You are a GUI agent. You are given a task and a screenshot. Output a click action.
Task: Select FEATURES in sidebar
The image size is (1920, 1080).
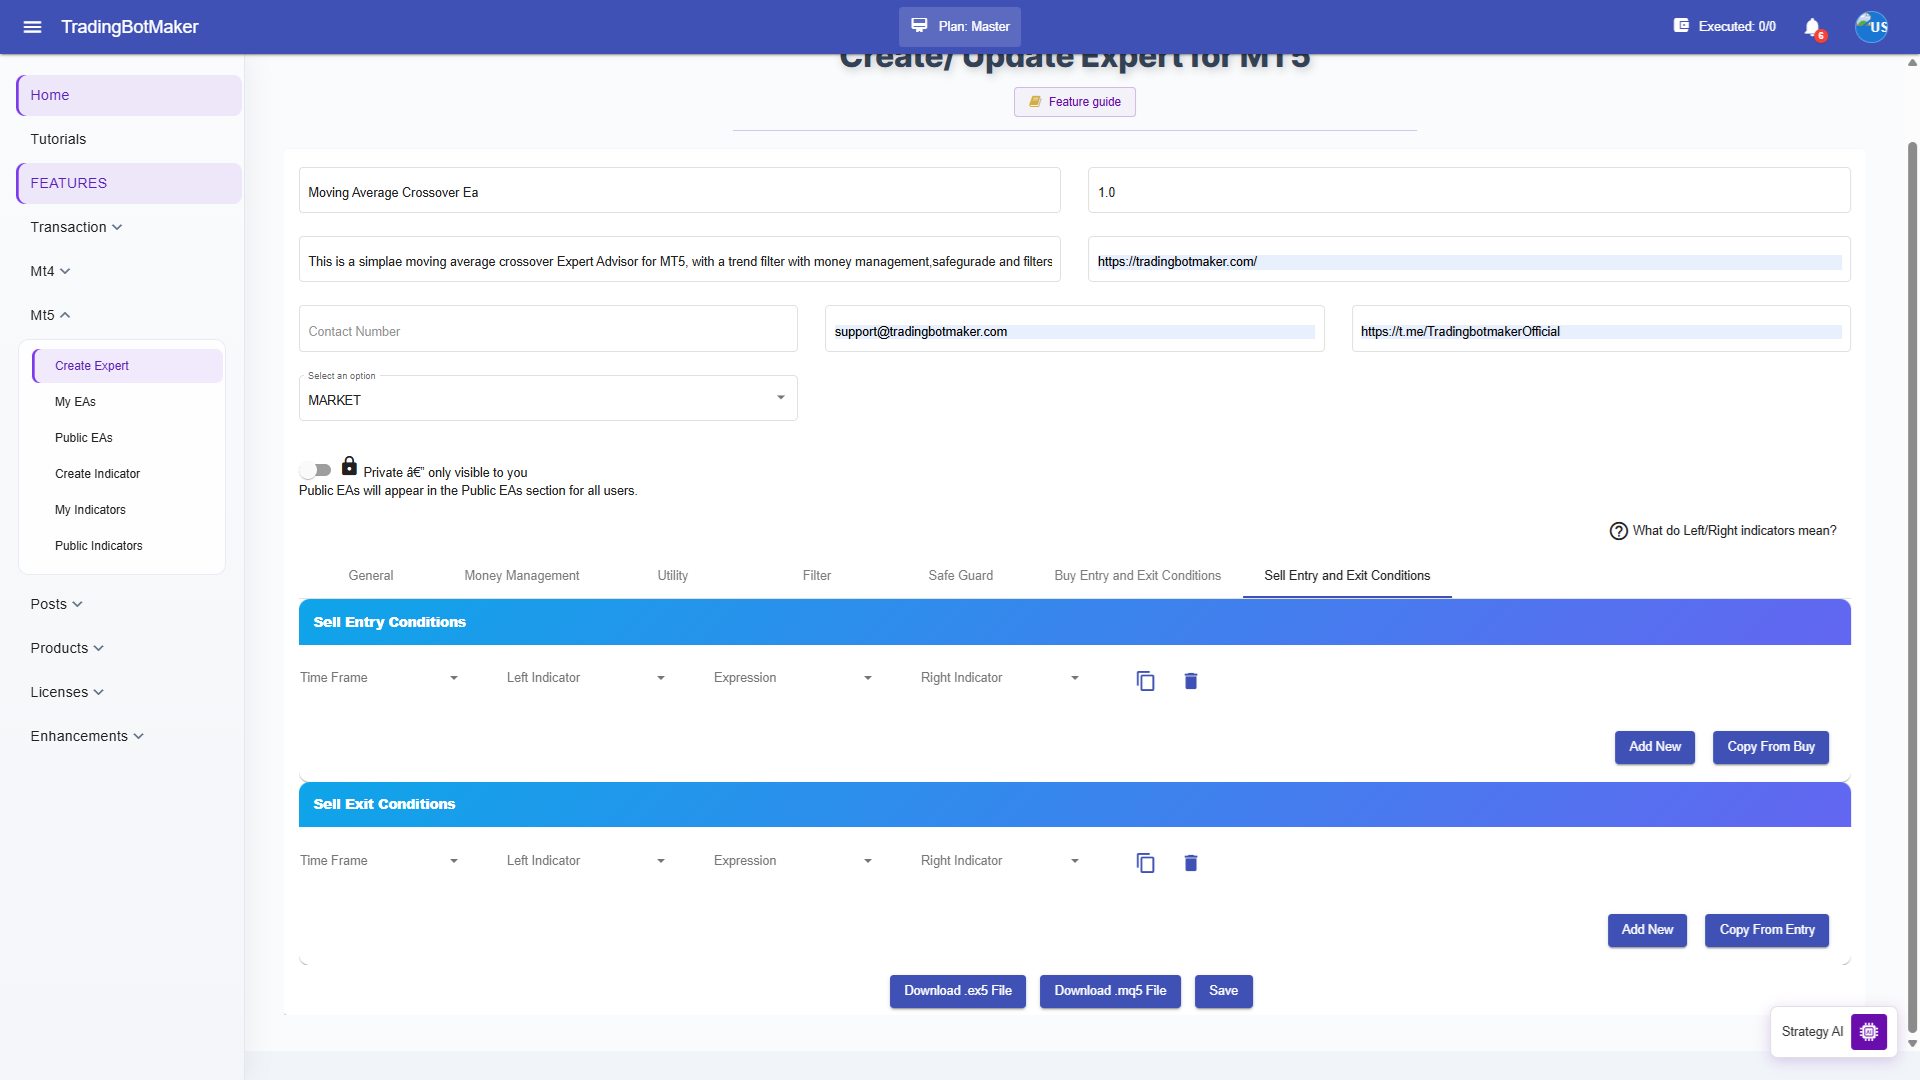pos(129,183)
